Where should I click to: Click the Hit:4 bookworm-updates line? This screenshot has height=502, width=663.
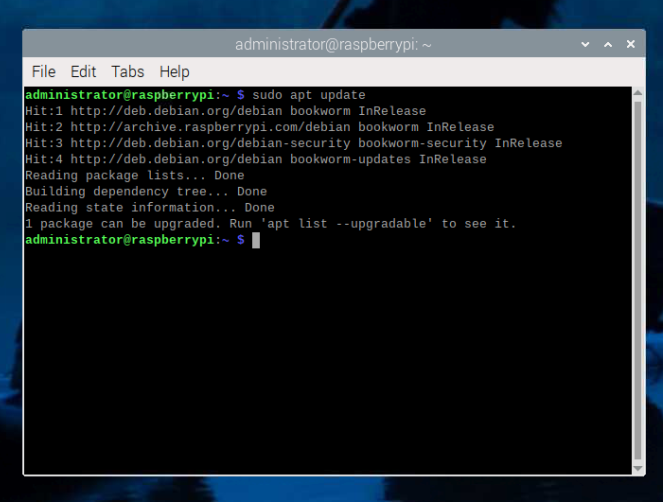[256, 159]
